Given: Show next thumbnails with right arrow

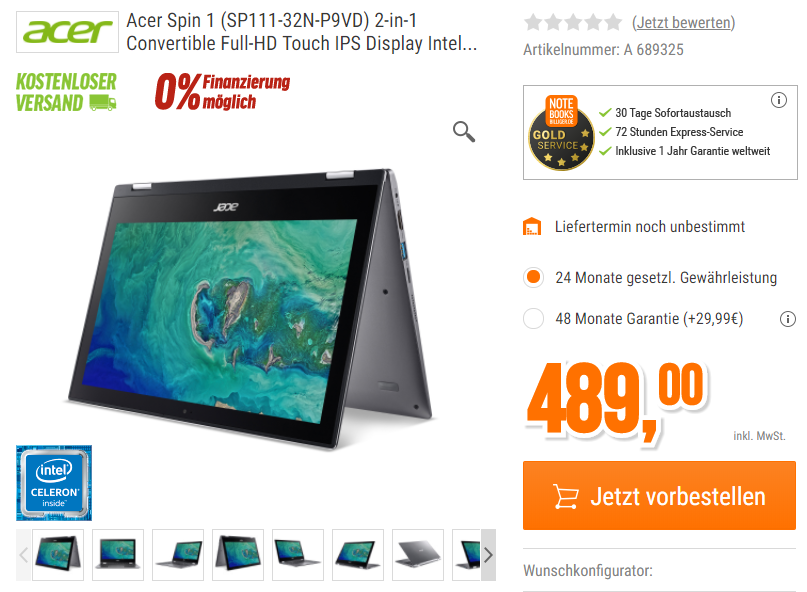Looking at the screenshot, I should click(488, 555).
